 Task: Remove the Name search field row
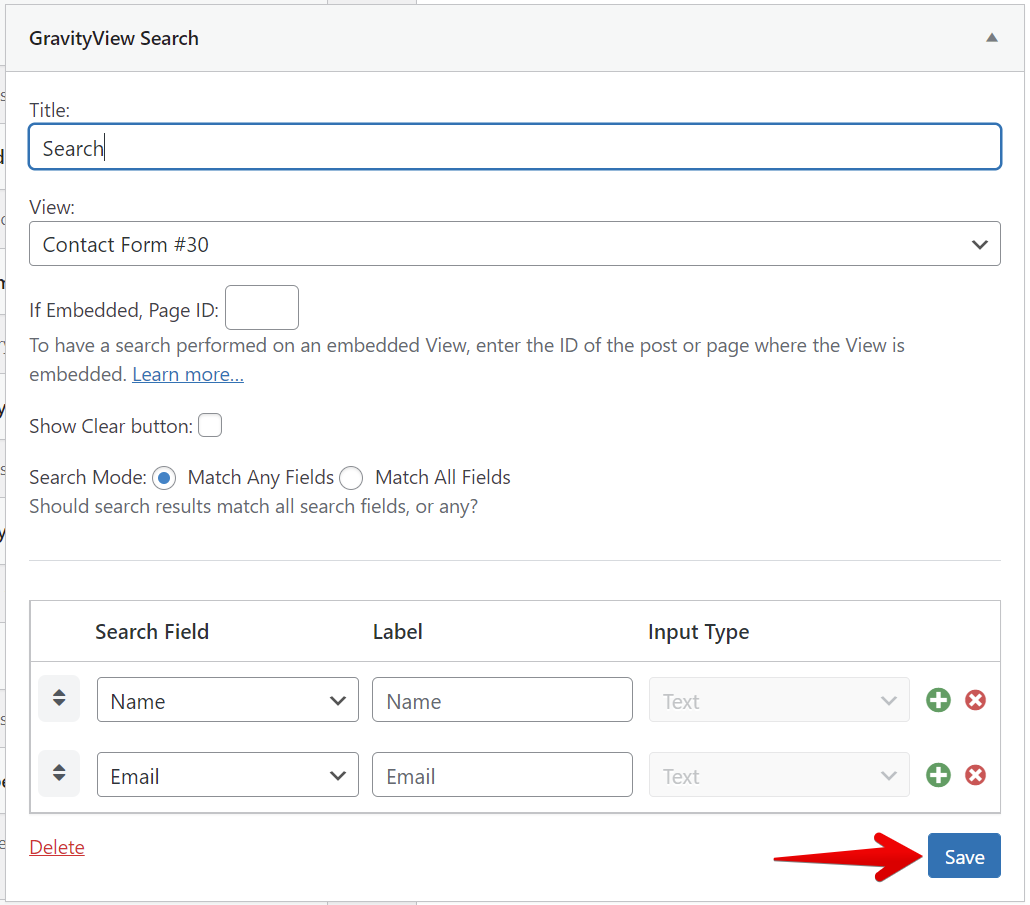(976, 700)
